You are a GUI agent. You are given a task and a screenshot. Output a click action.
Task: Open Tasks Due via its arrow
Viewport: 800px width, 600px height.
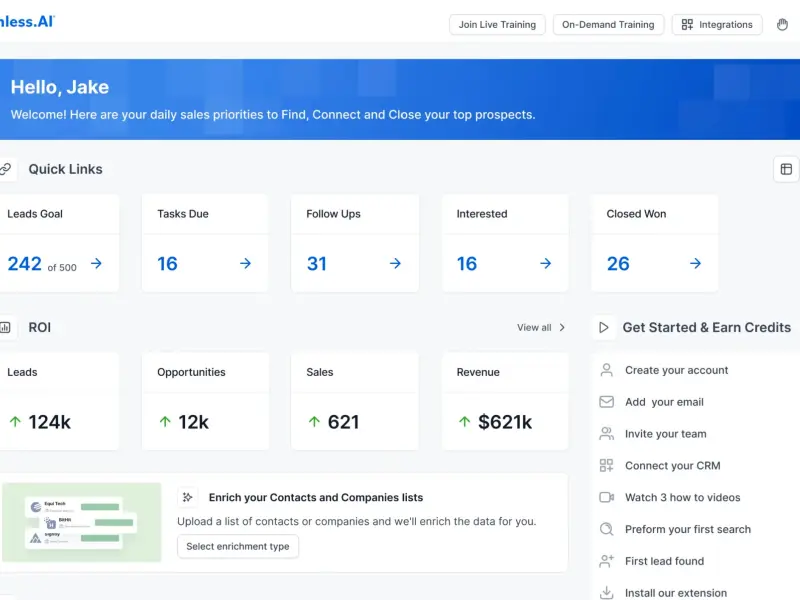tap(246, 264)
